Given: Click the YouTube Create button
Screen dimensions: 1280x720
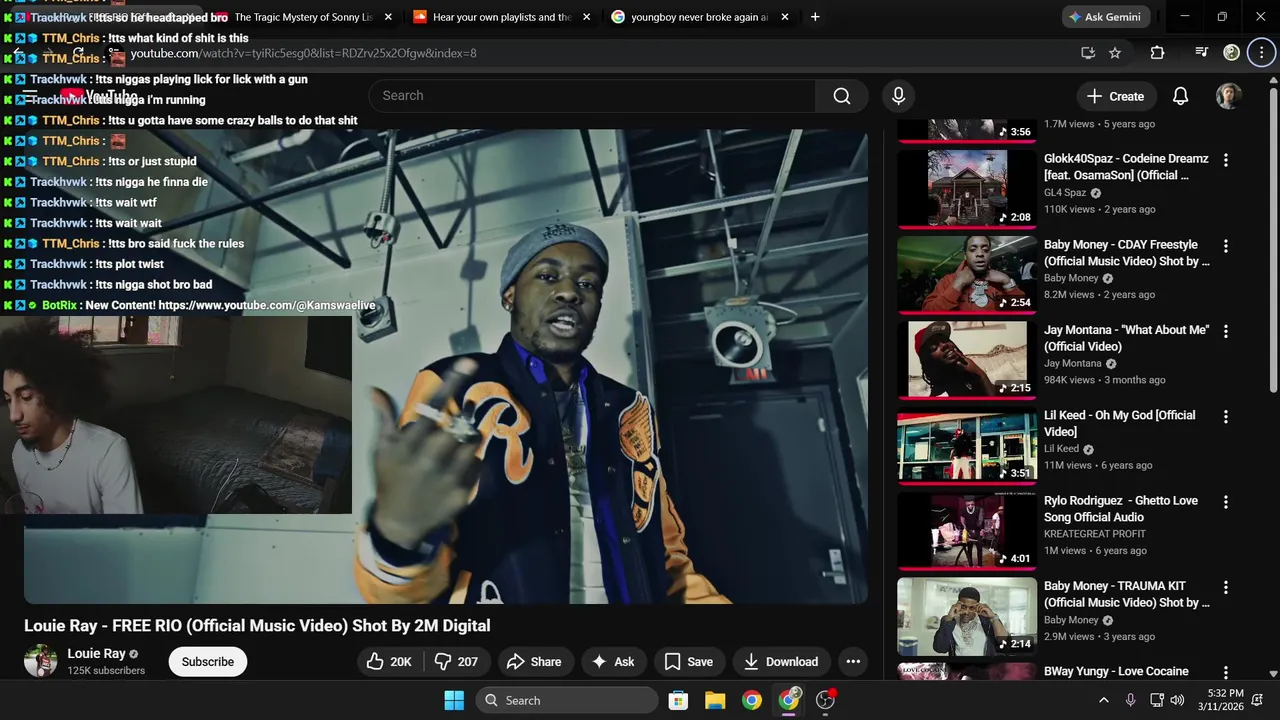Looking at the screenshot, I should click(1115, 96).
